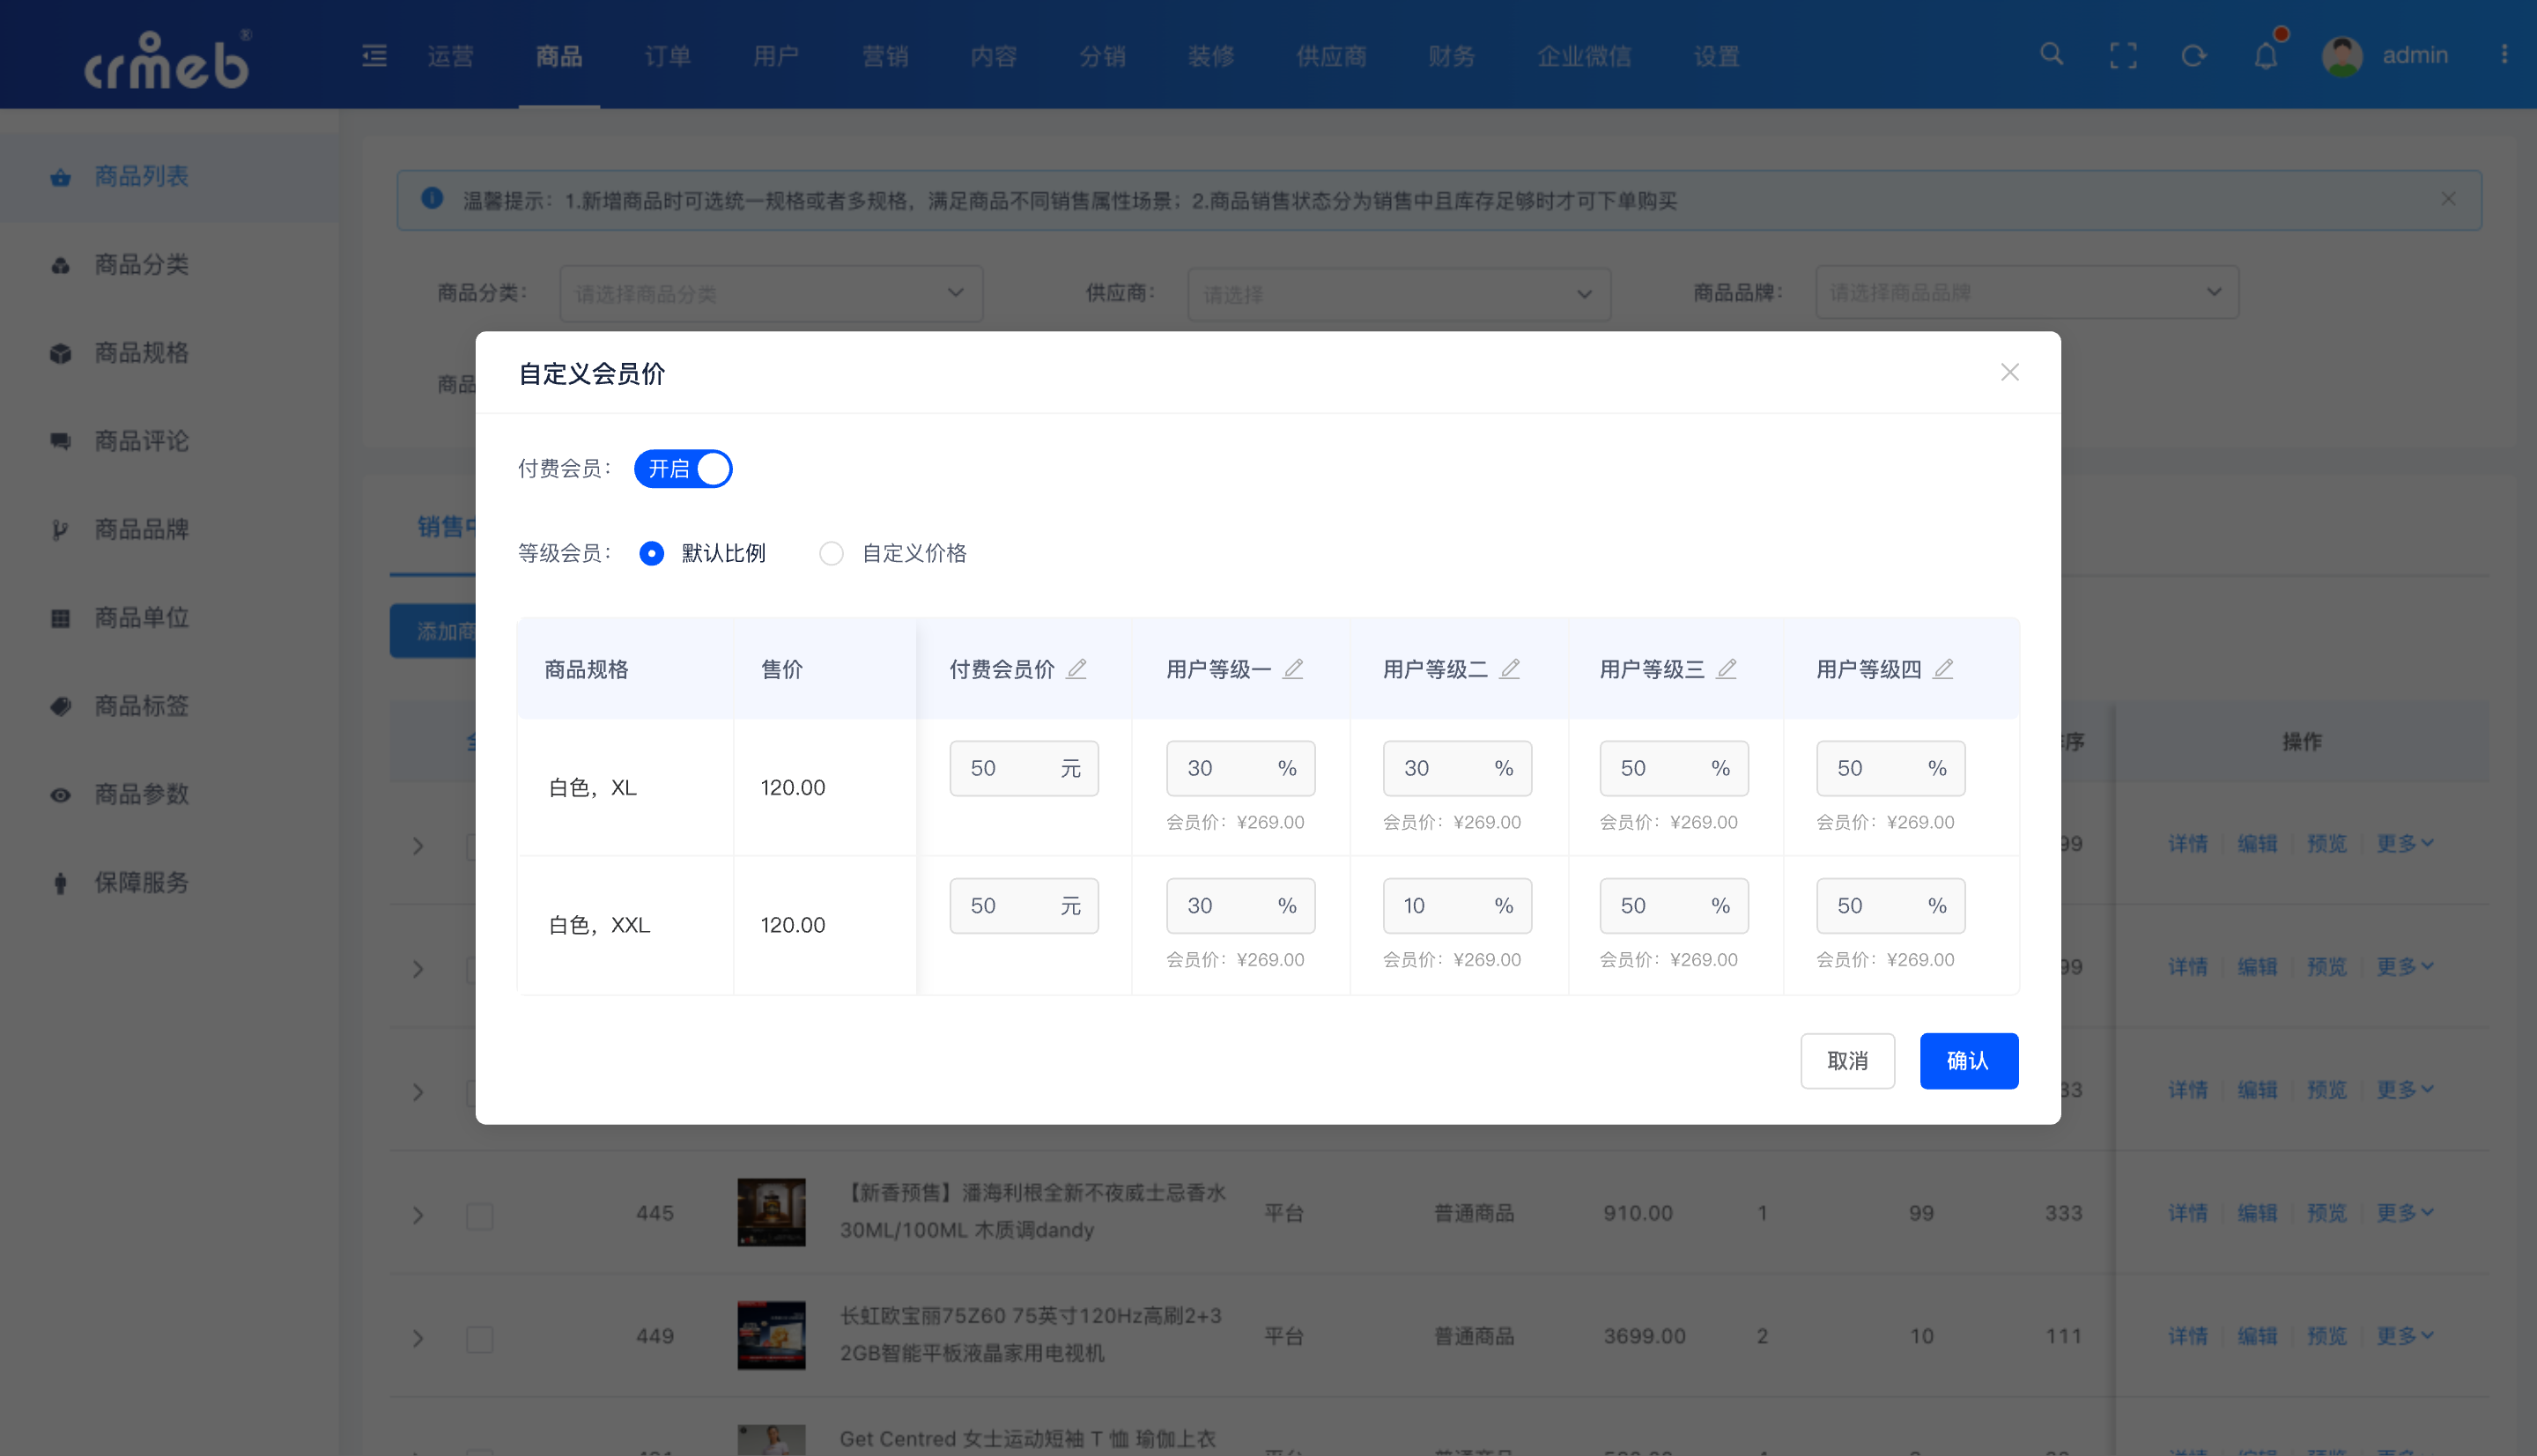Open the 供应商 select dropdown
Viewport: 2537px width, 1456px height.
pos(1398,294)
